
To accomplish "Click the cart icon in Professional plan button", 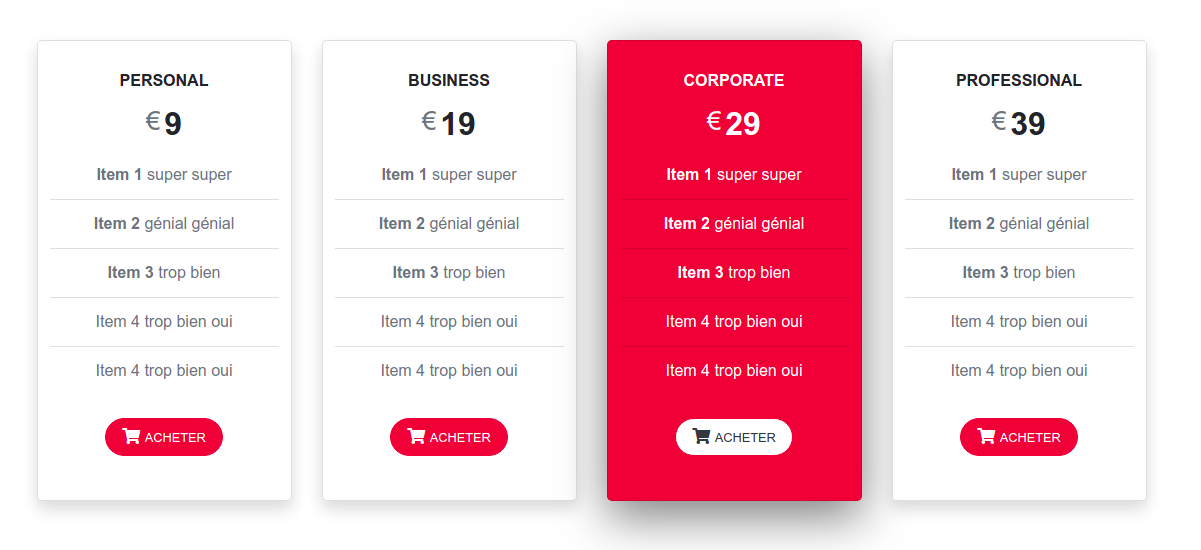I will [x=986, y=436].
